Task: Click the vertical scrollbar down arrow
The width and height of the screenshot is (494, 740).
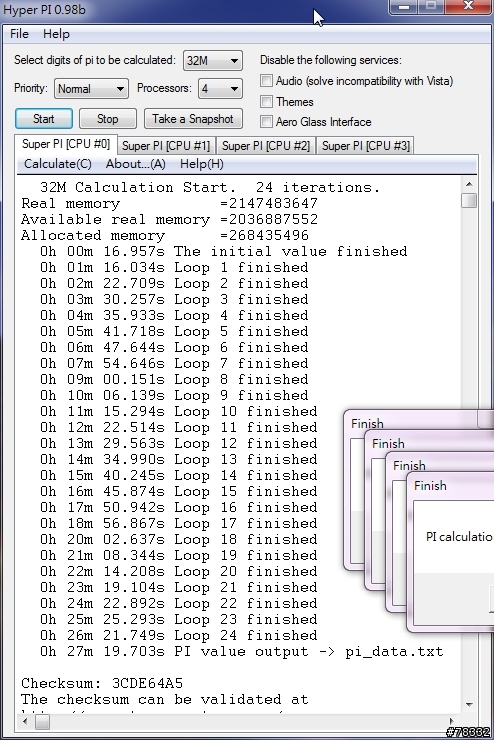Action: click(469, 705)
